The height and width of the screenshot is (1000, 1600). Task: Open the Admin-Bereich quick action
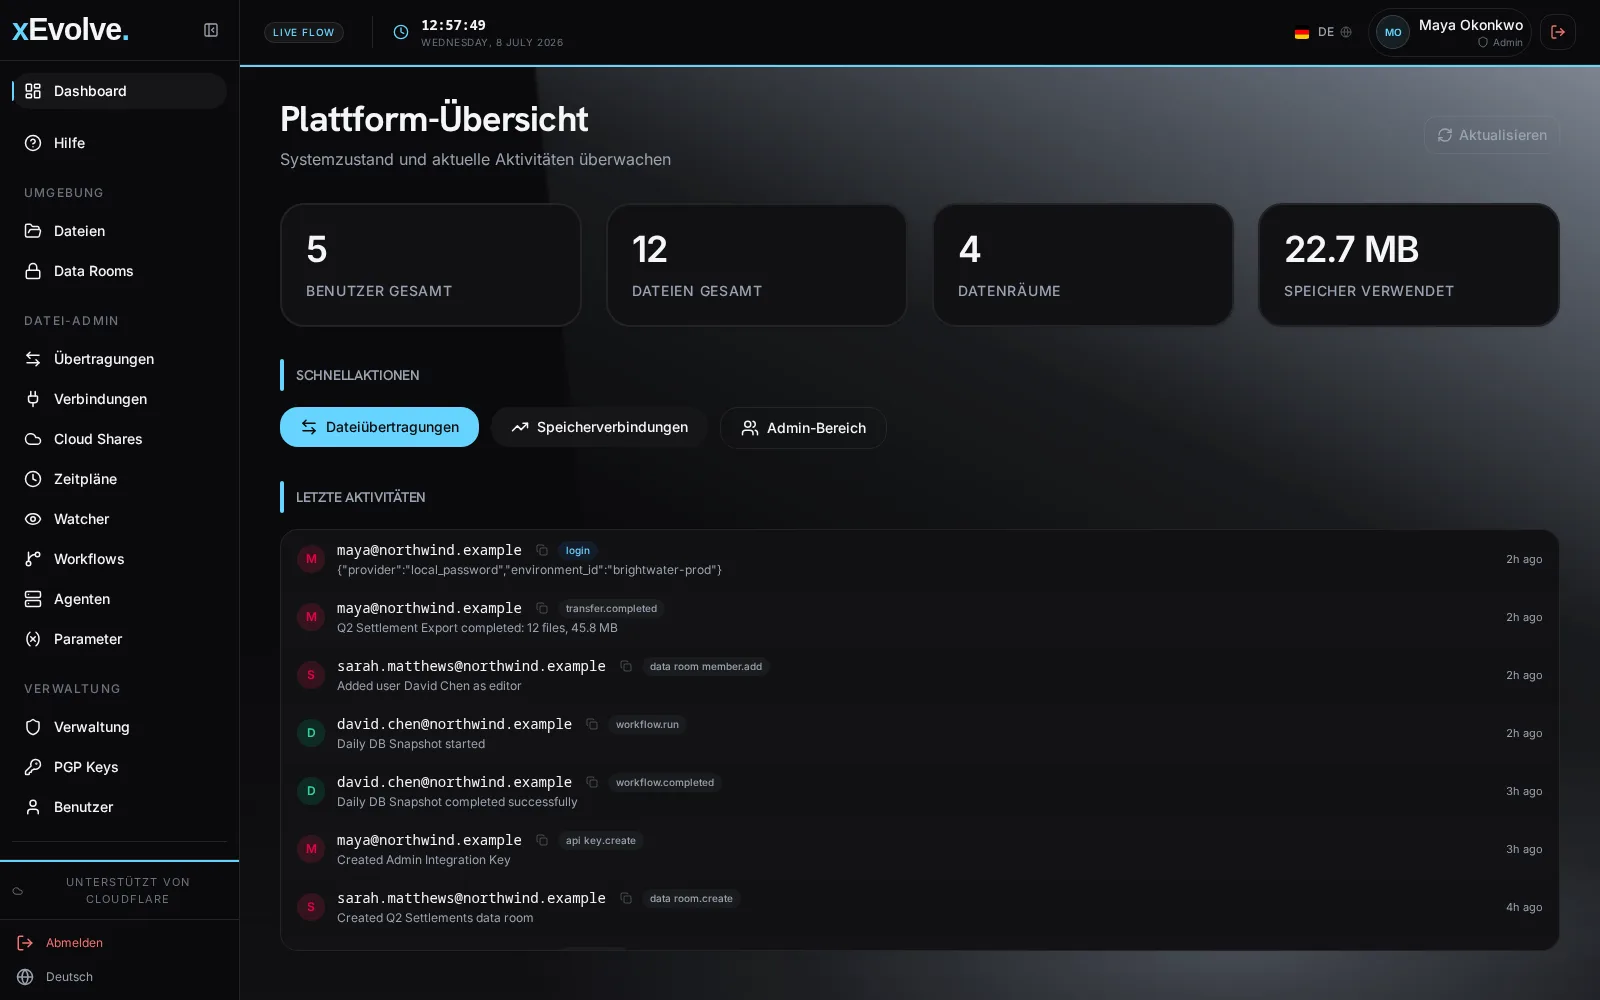[803, 428]
